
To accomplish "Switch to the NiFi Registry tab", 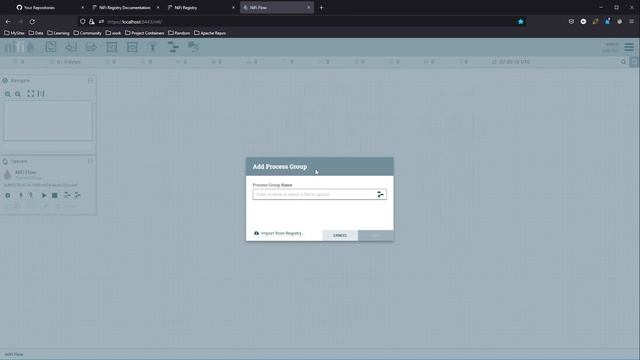I will pyautogui.click(x=200, y=7).
